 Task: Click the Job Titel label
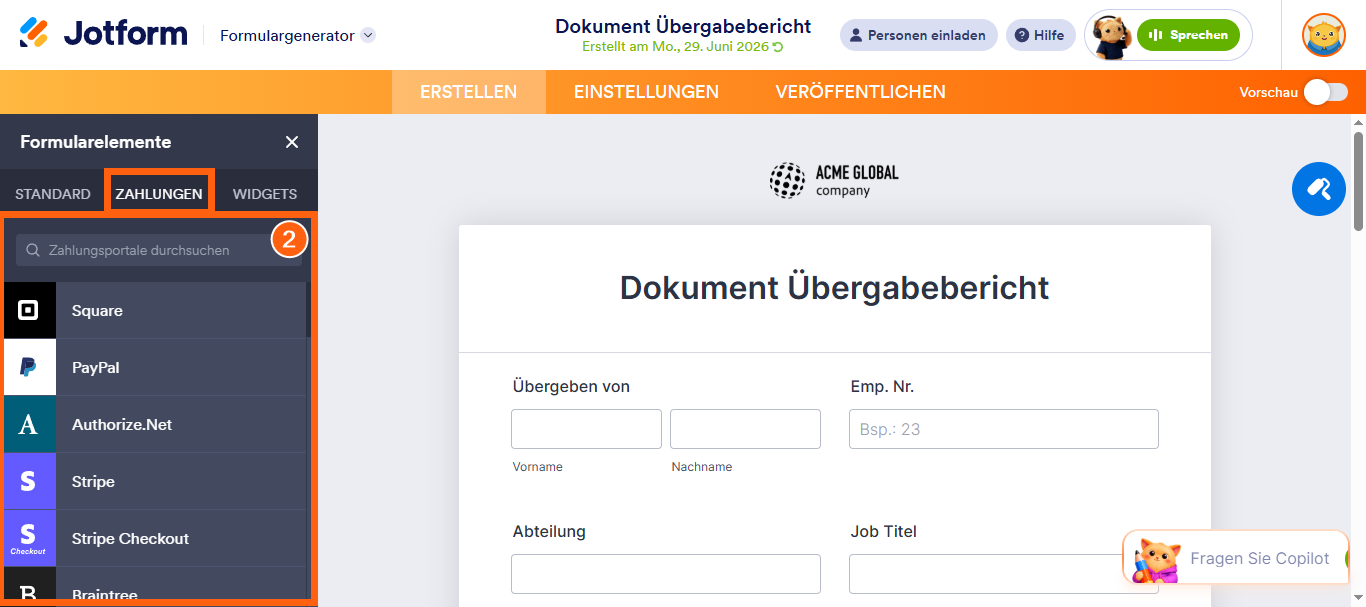click(883, 532)
